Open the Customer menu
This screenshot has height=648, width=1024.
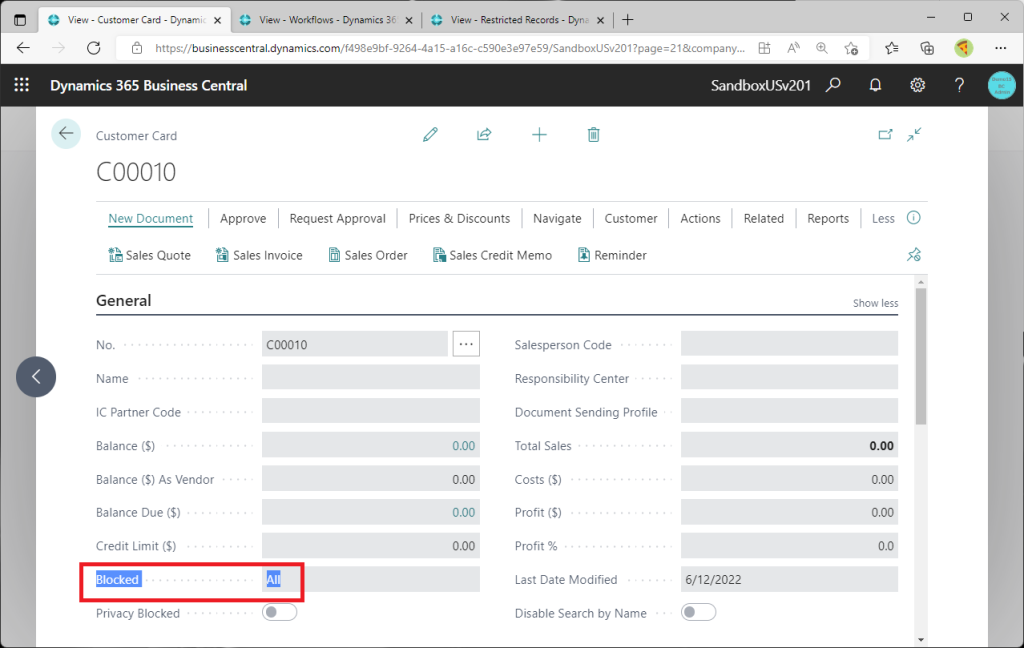coord(631,218)
